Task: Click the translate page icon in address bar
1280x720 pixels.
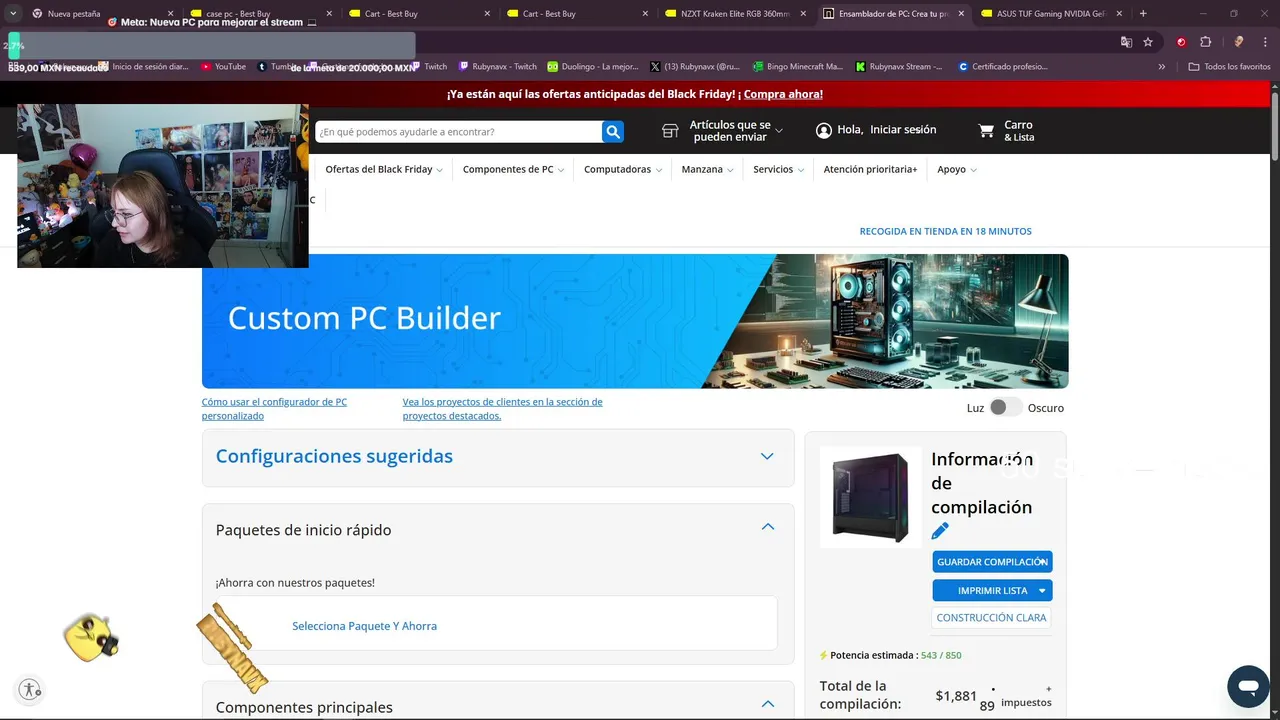Action: pyautogui.click(x=1126, y=42)
